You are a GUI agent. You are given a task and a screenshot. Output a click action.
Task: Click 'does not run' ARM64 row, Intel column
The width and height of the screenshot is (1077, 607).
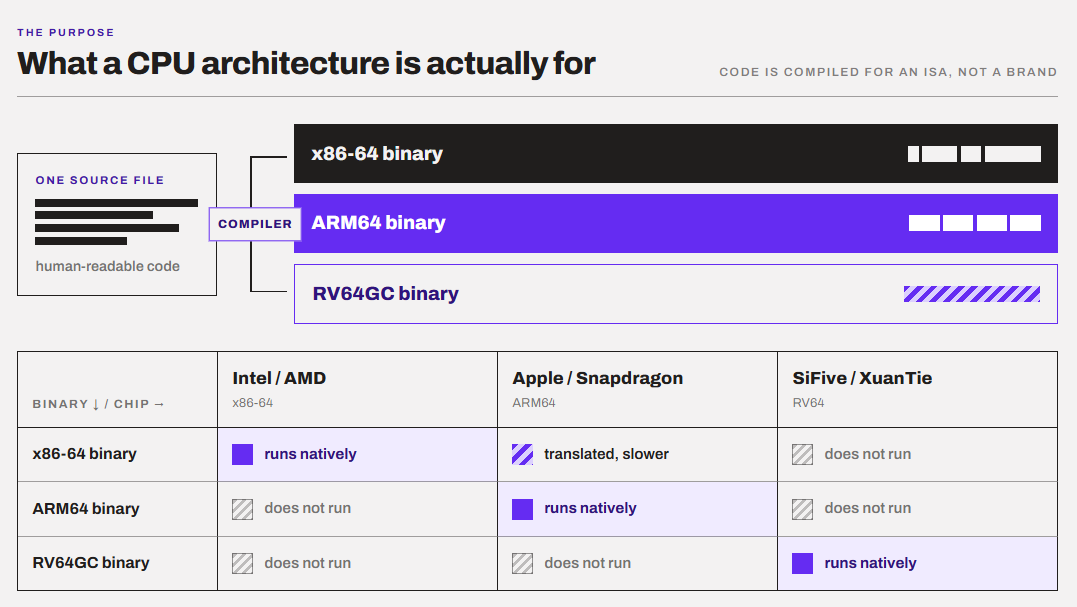tap(308, 508)
